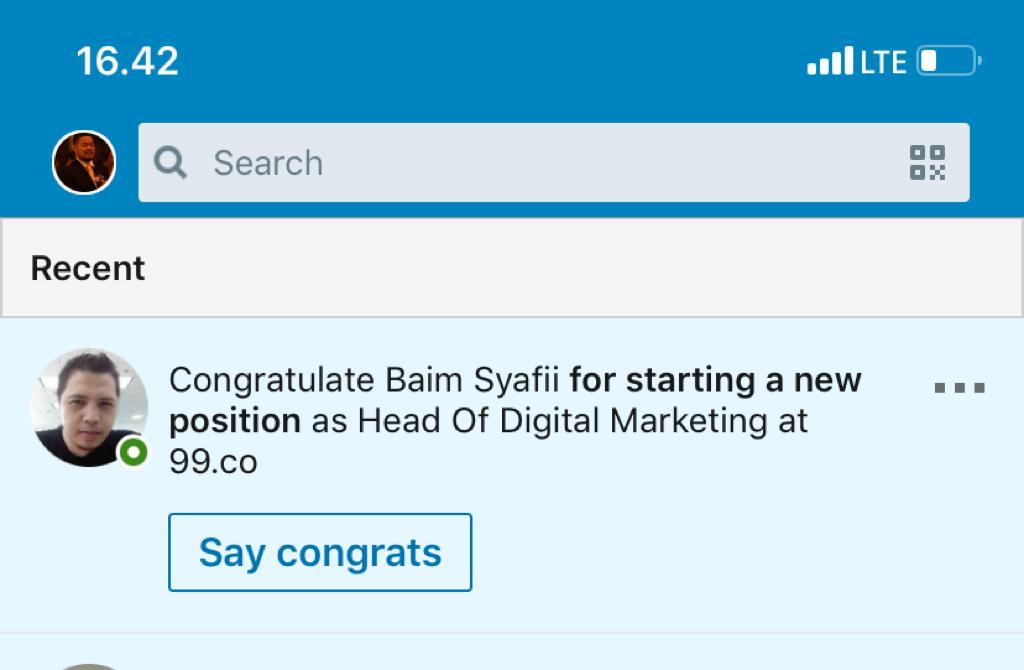Tap the LTE network indicator
Screen dimensions: 1024x670
[883, 62]
